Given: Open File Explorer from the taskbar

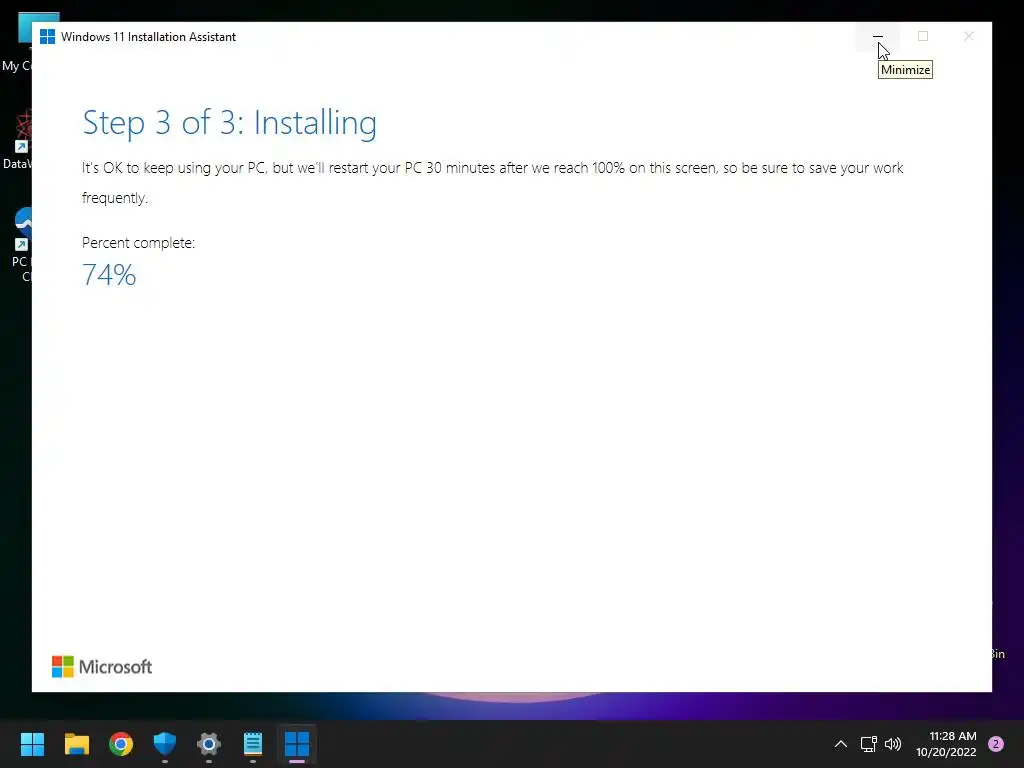Looking at the screenshot, I should pos(76,743).
